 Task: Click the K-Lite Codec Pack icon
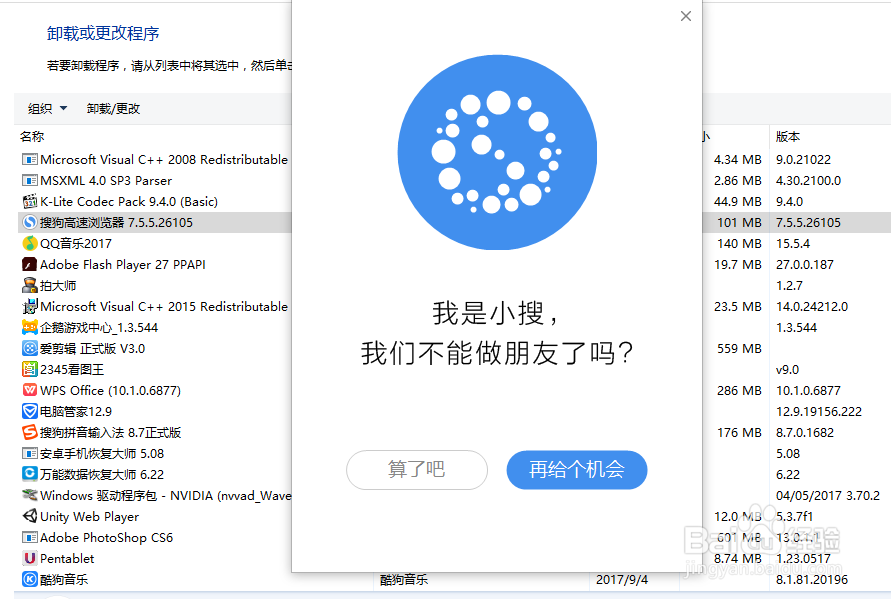point(28,201)
